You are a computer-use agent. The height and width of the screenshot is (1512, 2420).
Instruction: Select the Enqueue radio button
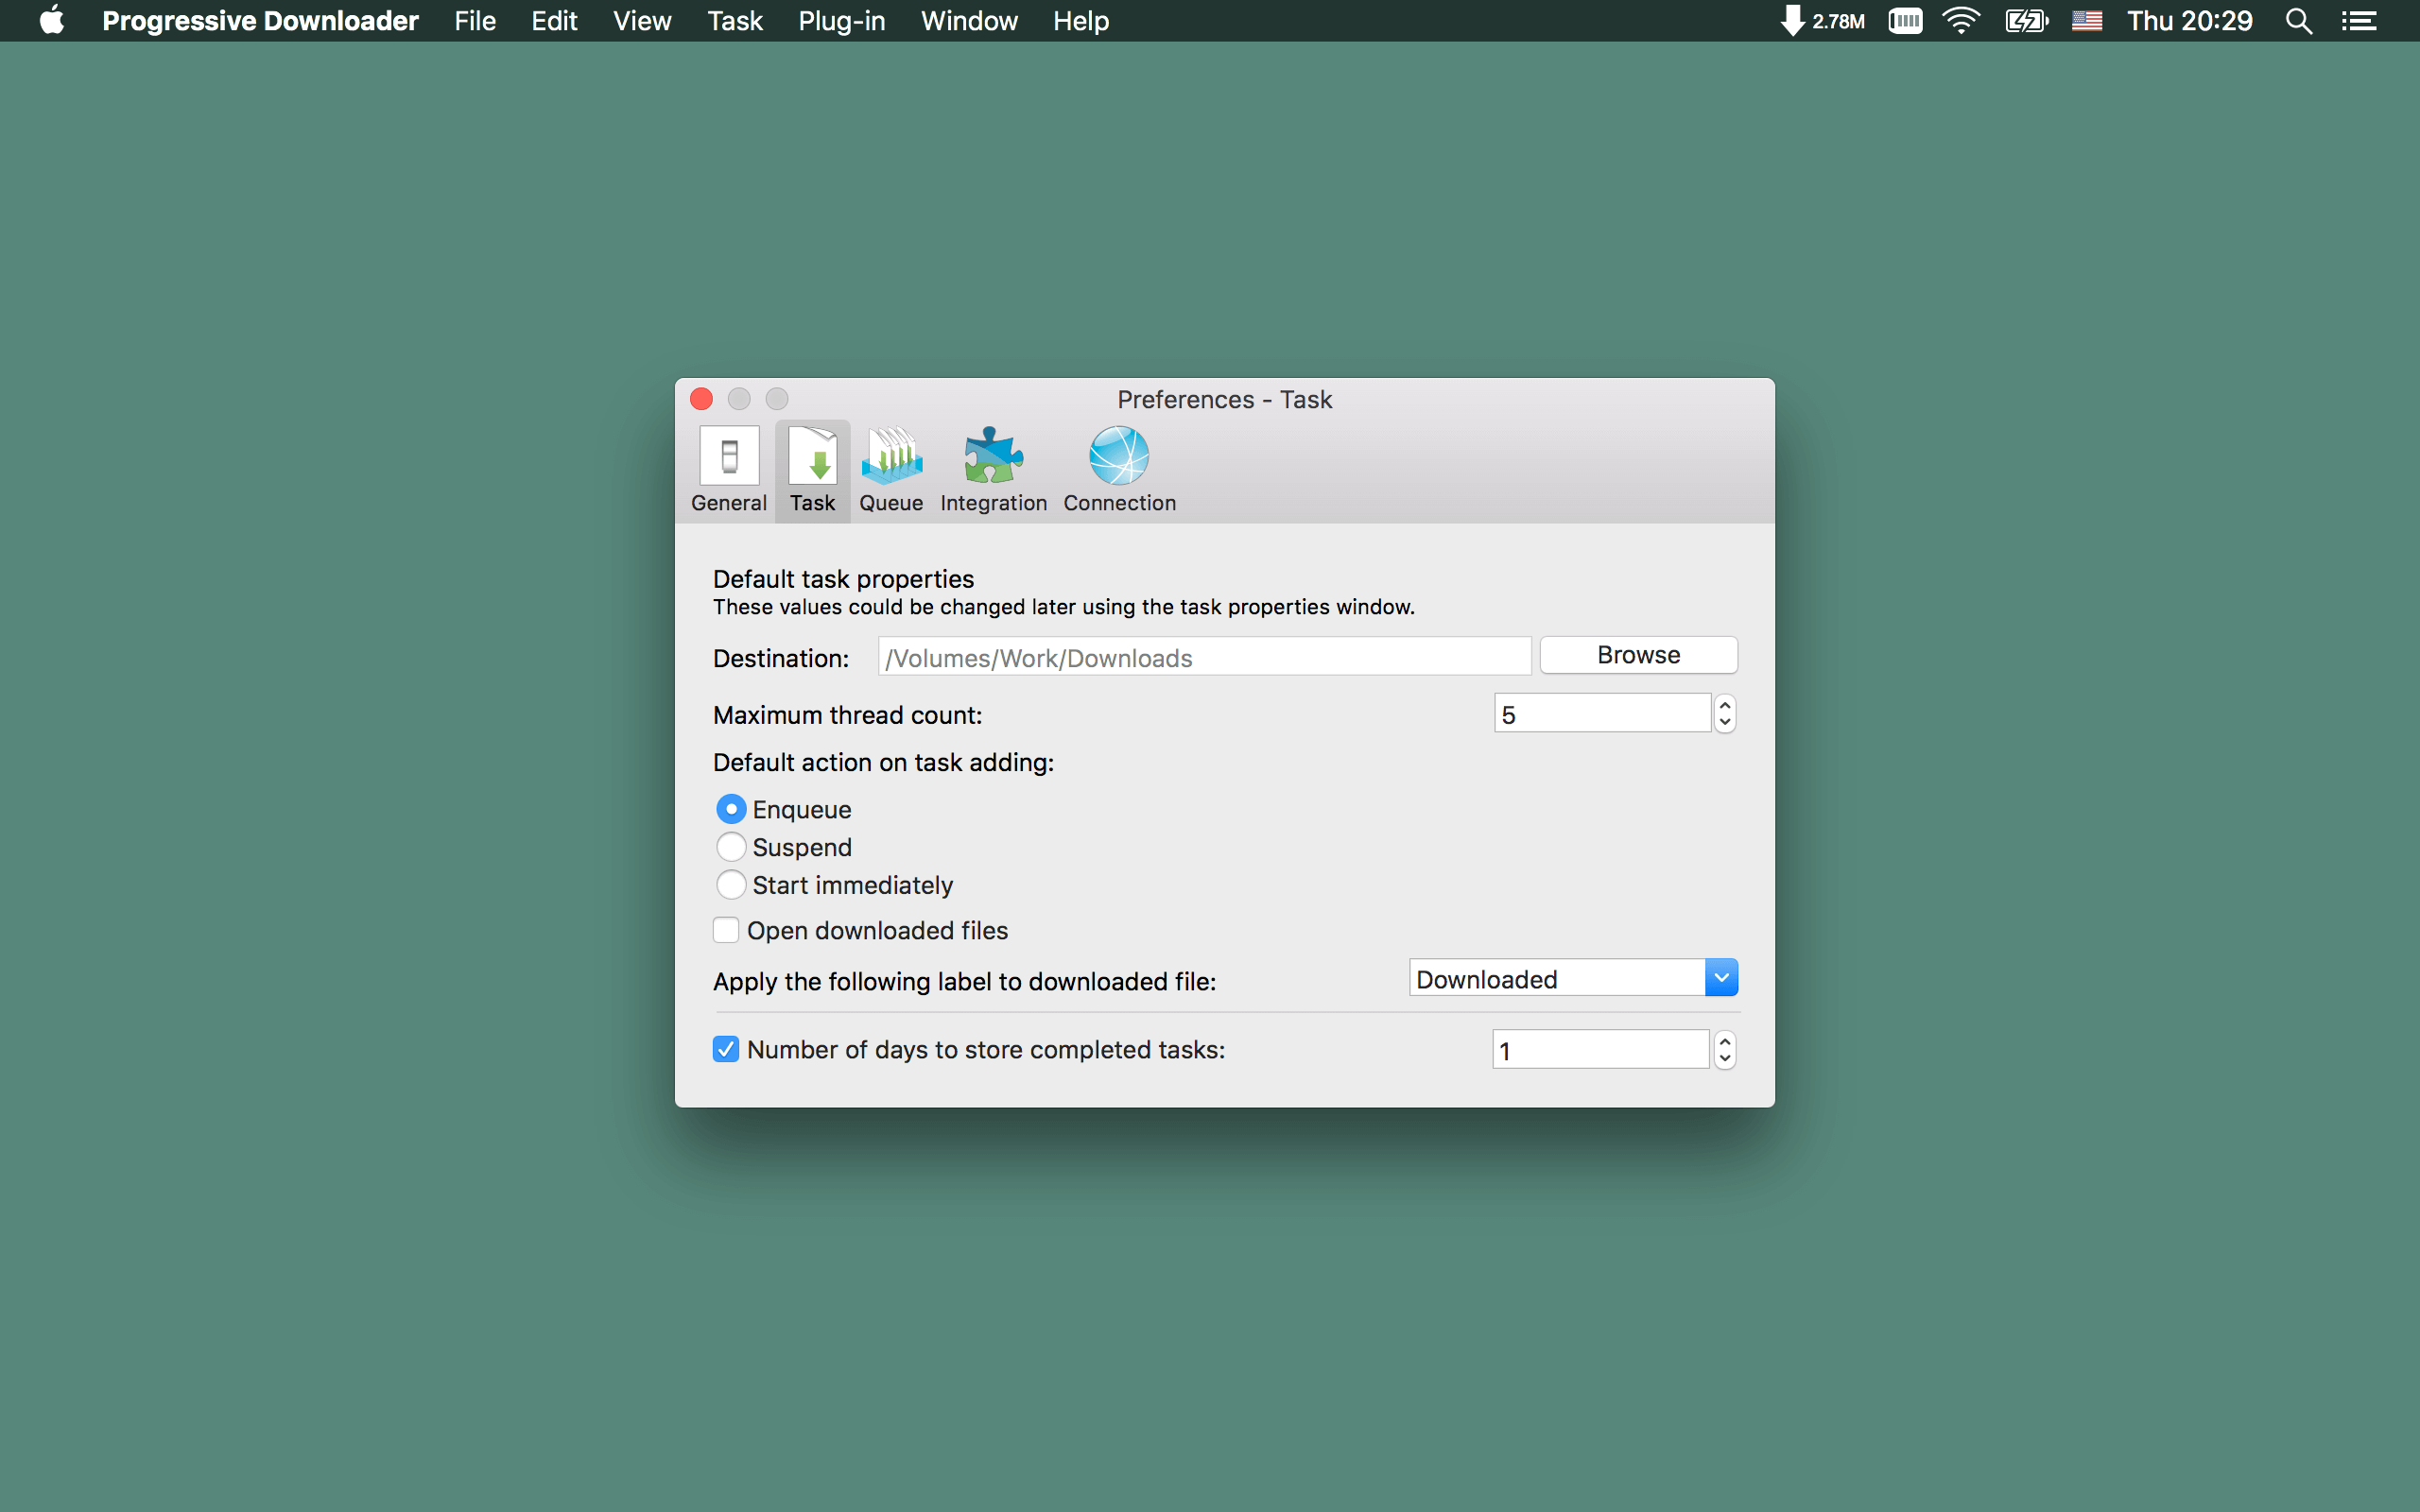click(731, 809)
